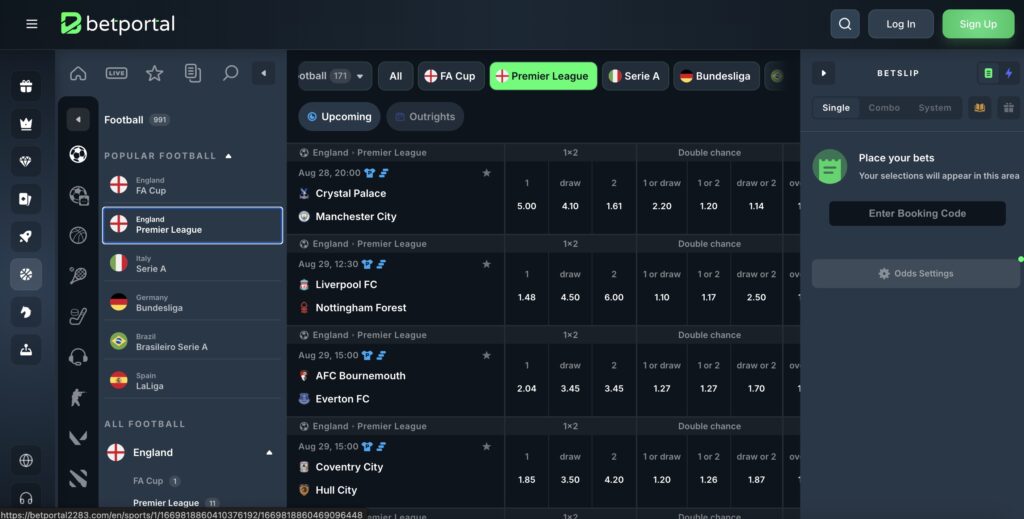
Task: Open Italy Serie A in sidebar
Action: point(193,264)
